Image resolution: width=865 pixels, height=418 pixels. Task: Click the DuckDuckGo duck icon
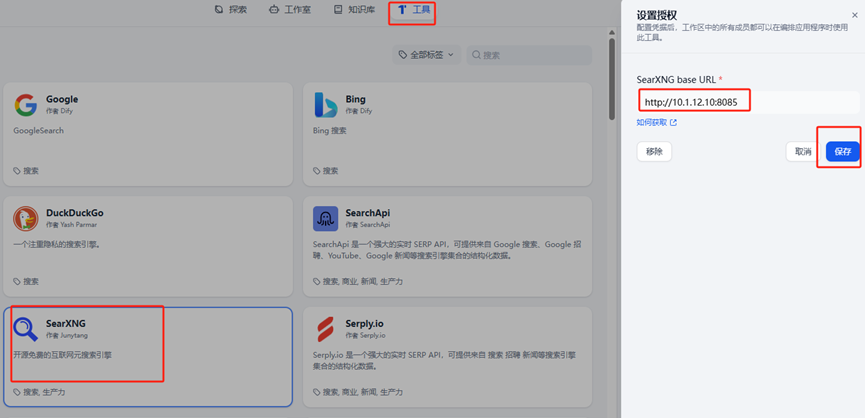tap(25, 218)
